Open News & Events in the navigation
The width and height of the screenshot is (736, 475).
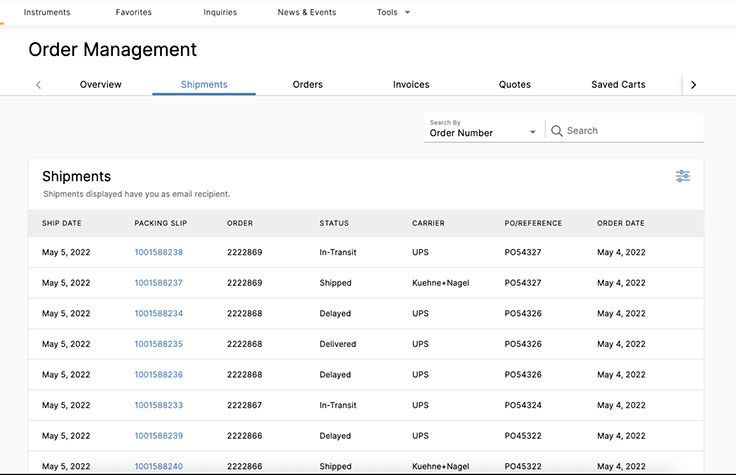coord(306,13)
